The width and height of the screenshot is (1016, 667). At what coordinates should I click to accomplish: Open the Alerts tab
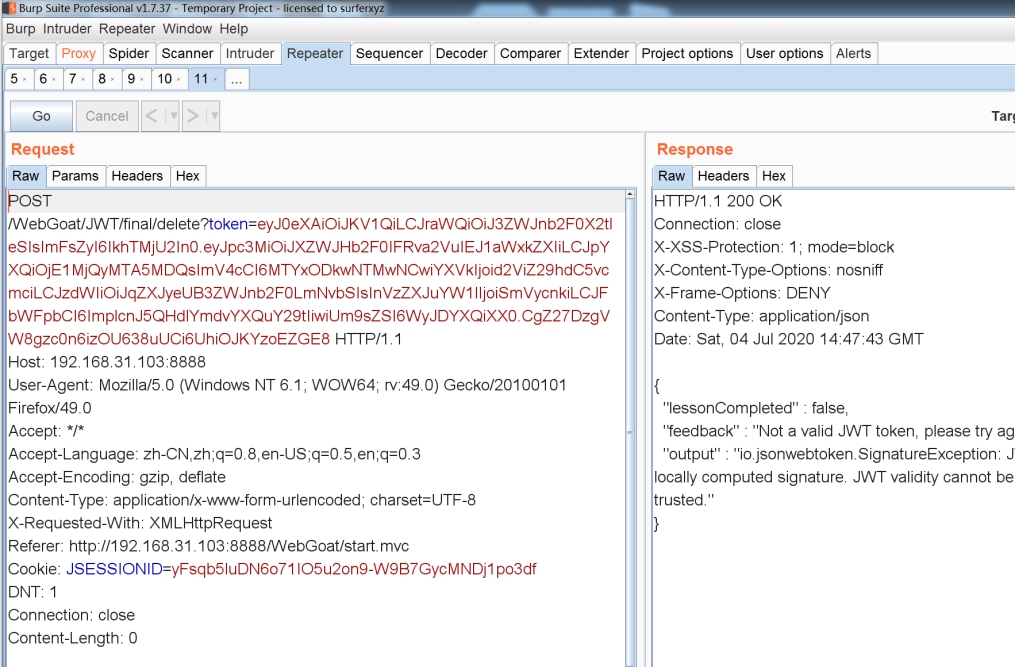coord(853,53)
